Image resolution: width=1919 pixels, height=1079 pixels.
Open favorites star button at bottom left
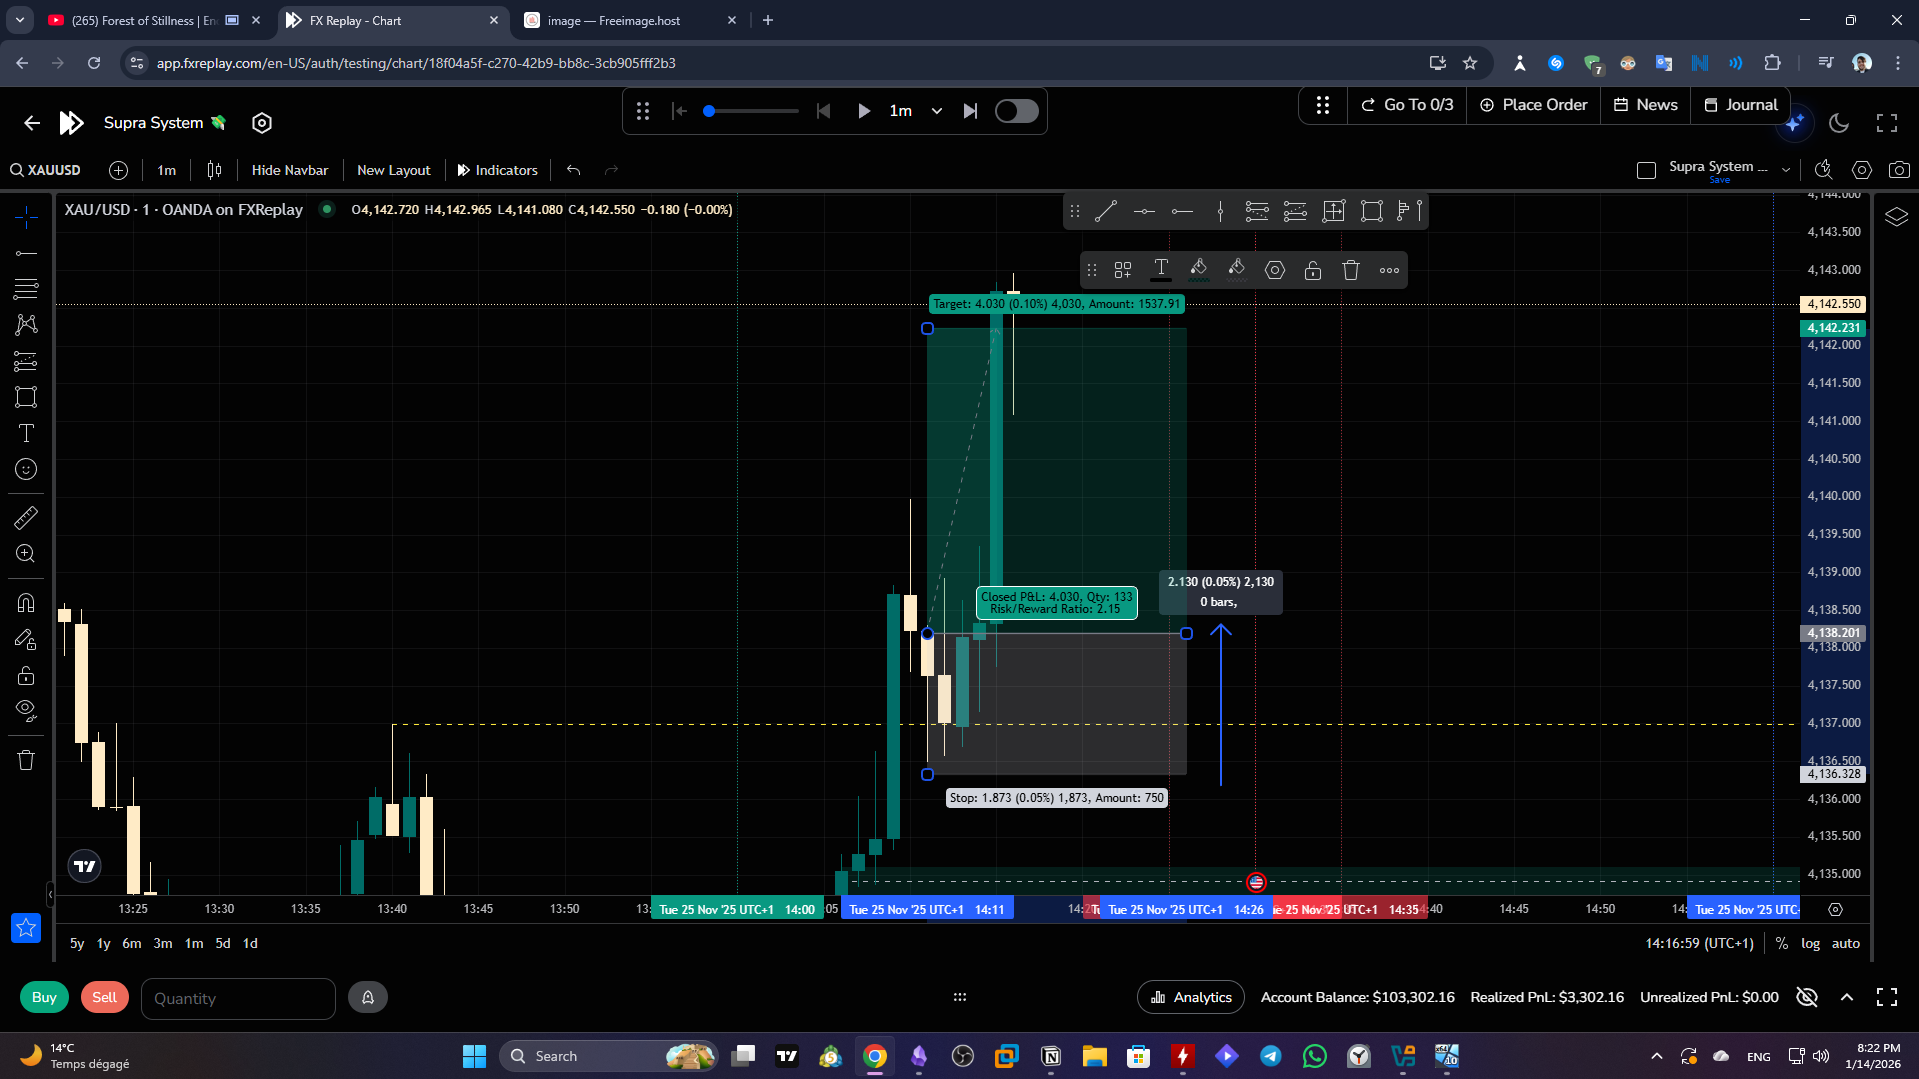(x=26, y=928)
